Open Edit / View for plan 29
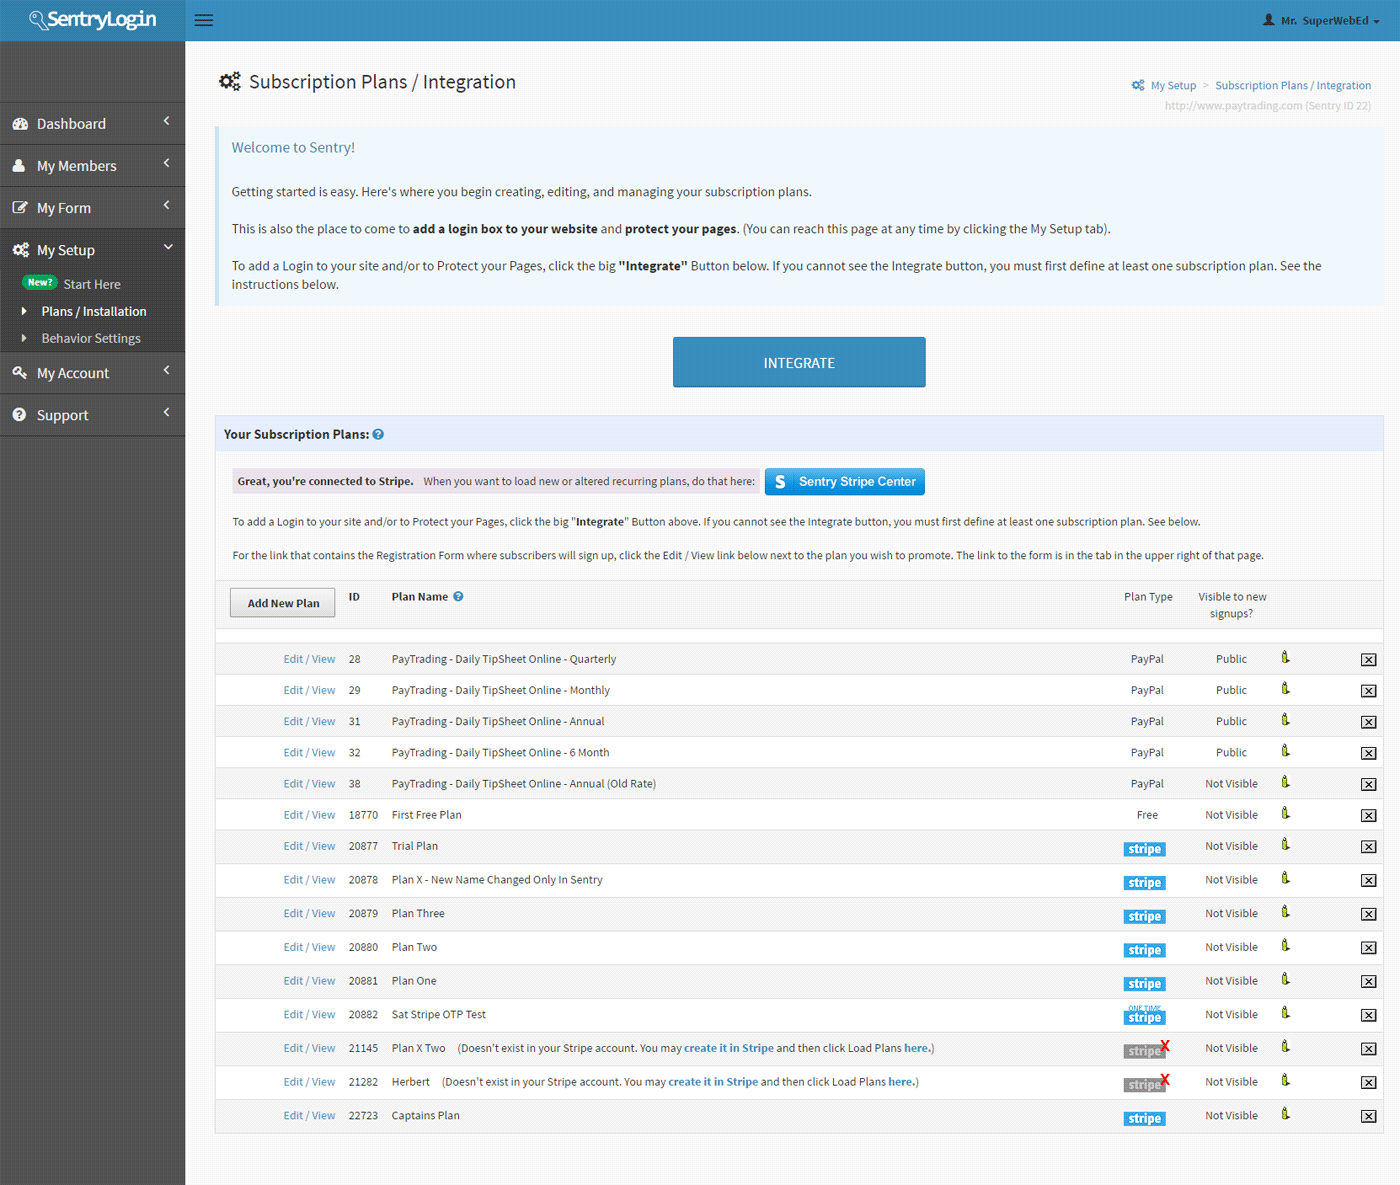 309,691
